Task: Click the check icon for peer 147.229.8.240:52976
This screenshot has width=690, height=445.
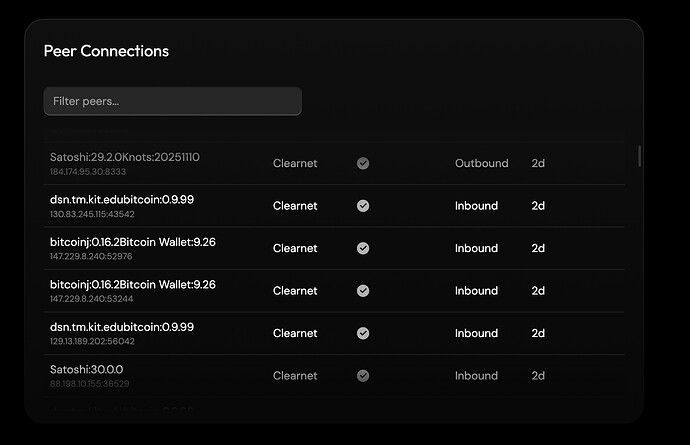Action: 363,248
